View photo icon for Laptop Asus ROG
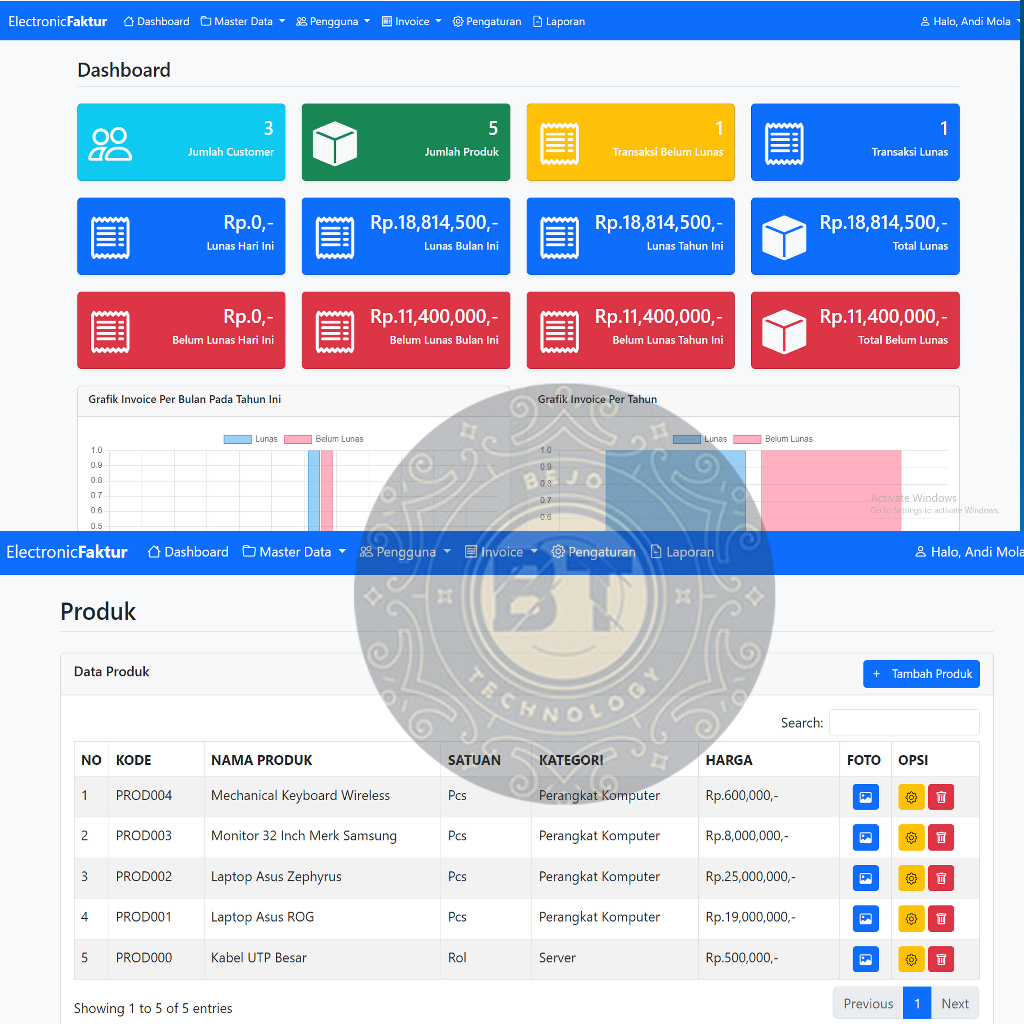This screenshot has height=1024, width=1024. point(865,918)
